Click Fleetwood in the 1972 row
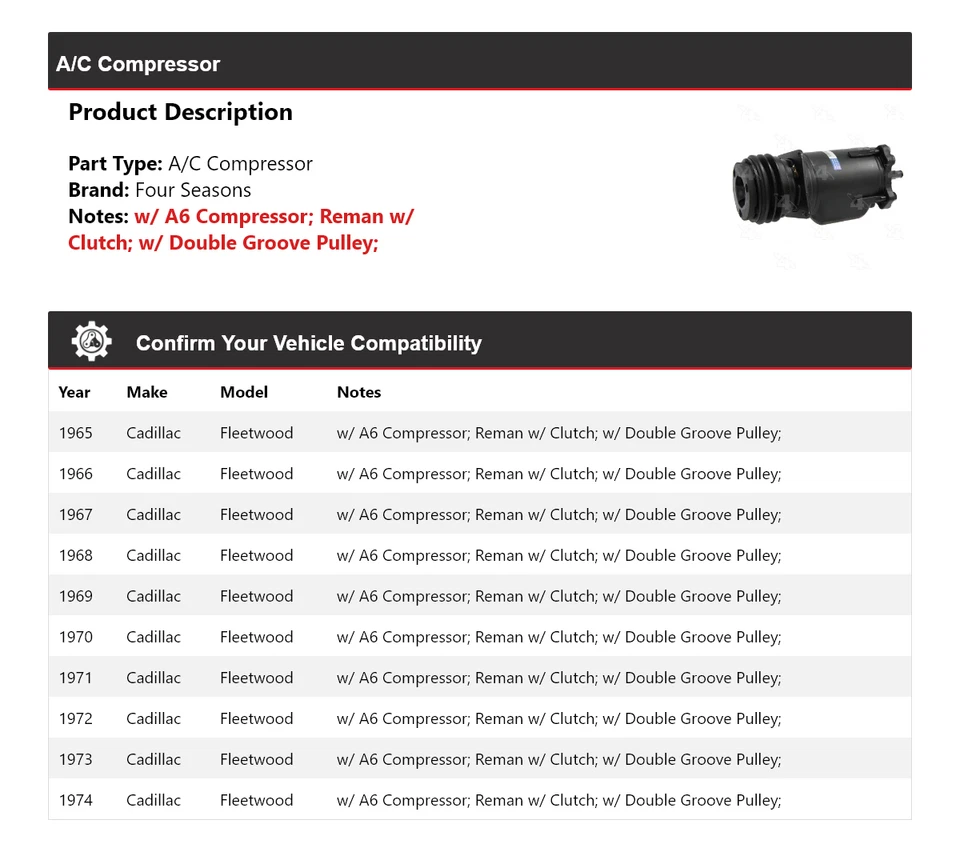 (257, 719)
